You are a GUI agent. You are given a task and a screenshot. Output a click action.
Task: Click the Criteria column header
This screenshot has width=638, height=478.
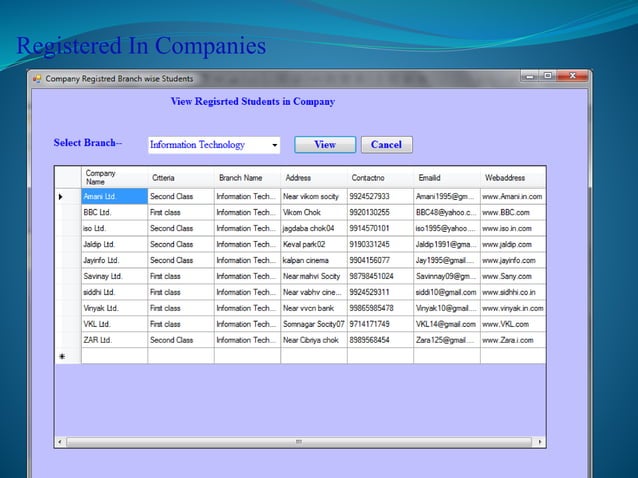coord(180,178)
